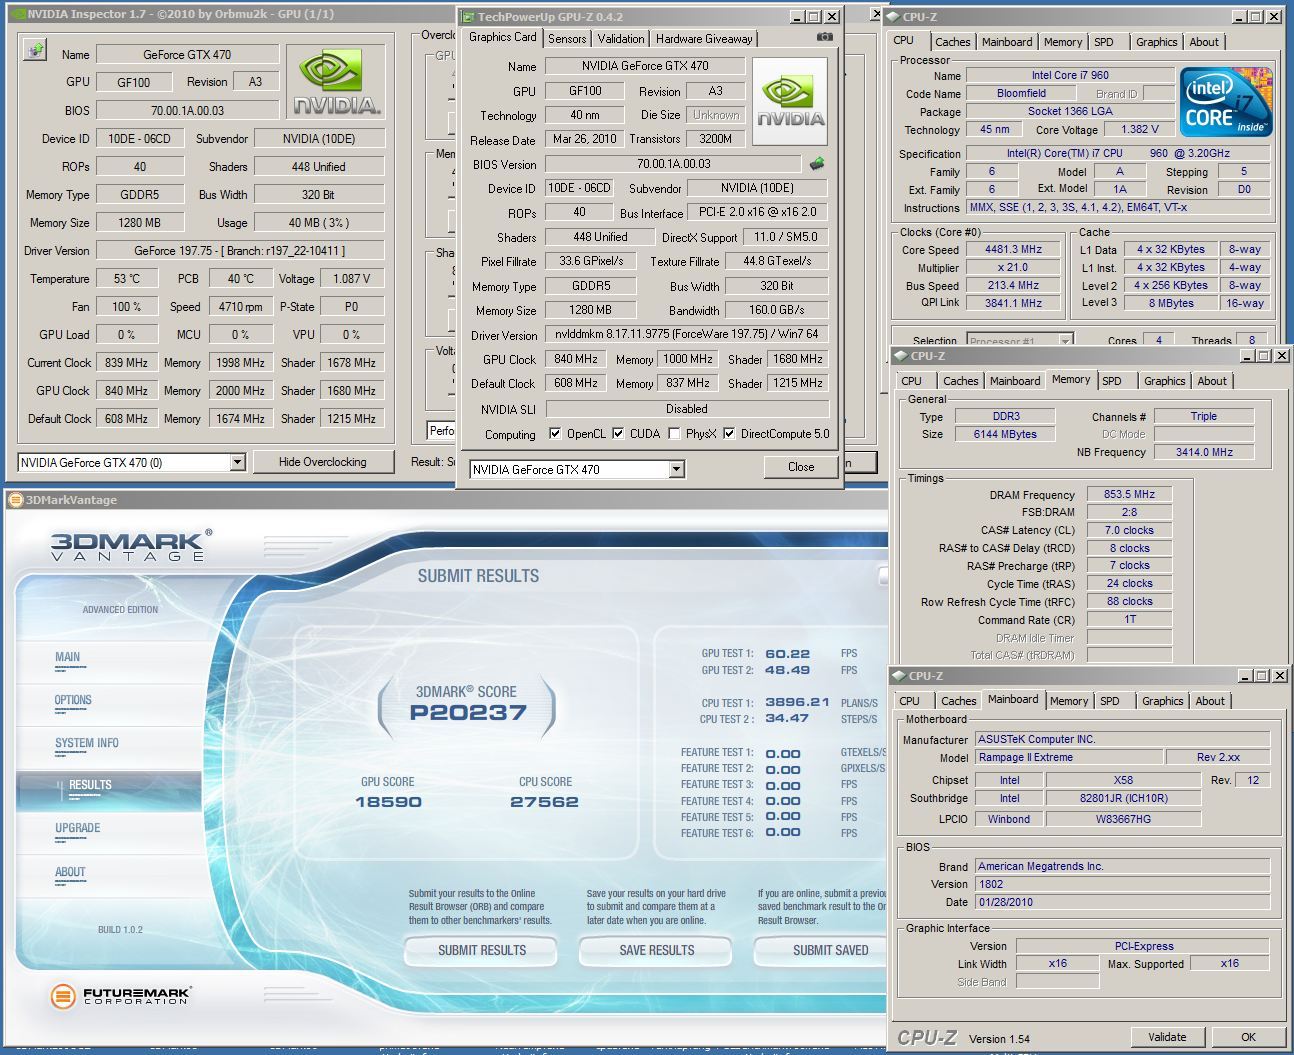The height and width of the screenshot is (1055, 1294).
Task: Click the Intel Core i7 960 name field
Action: 1070,76
